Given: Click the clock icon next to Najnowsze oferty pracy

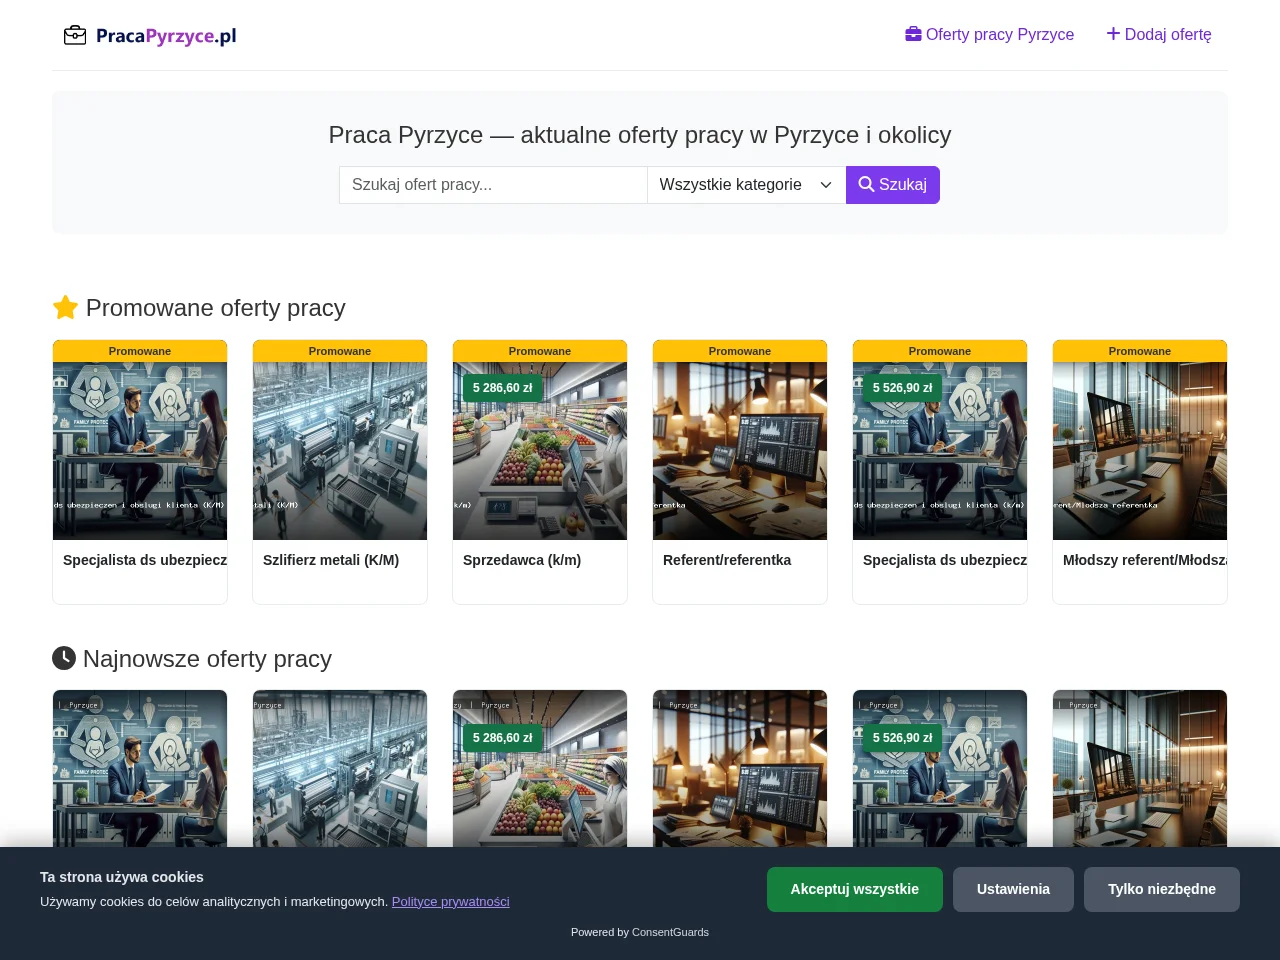Looking at the screenshot, I should coord(64,658).
